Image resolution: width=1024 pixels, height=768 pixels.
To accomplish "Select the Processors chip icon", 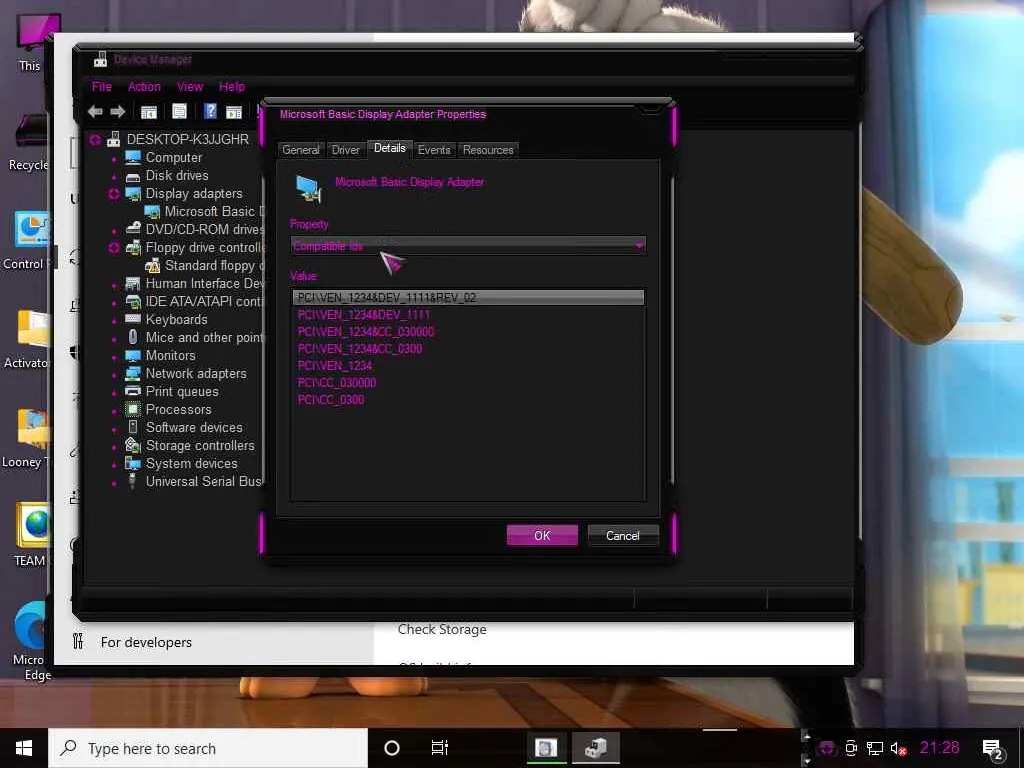I will pyautogui.click(x=133, y=409).
